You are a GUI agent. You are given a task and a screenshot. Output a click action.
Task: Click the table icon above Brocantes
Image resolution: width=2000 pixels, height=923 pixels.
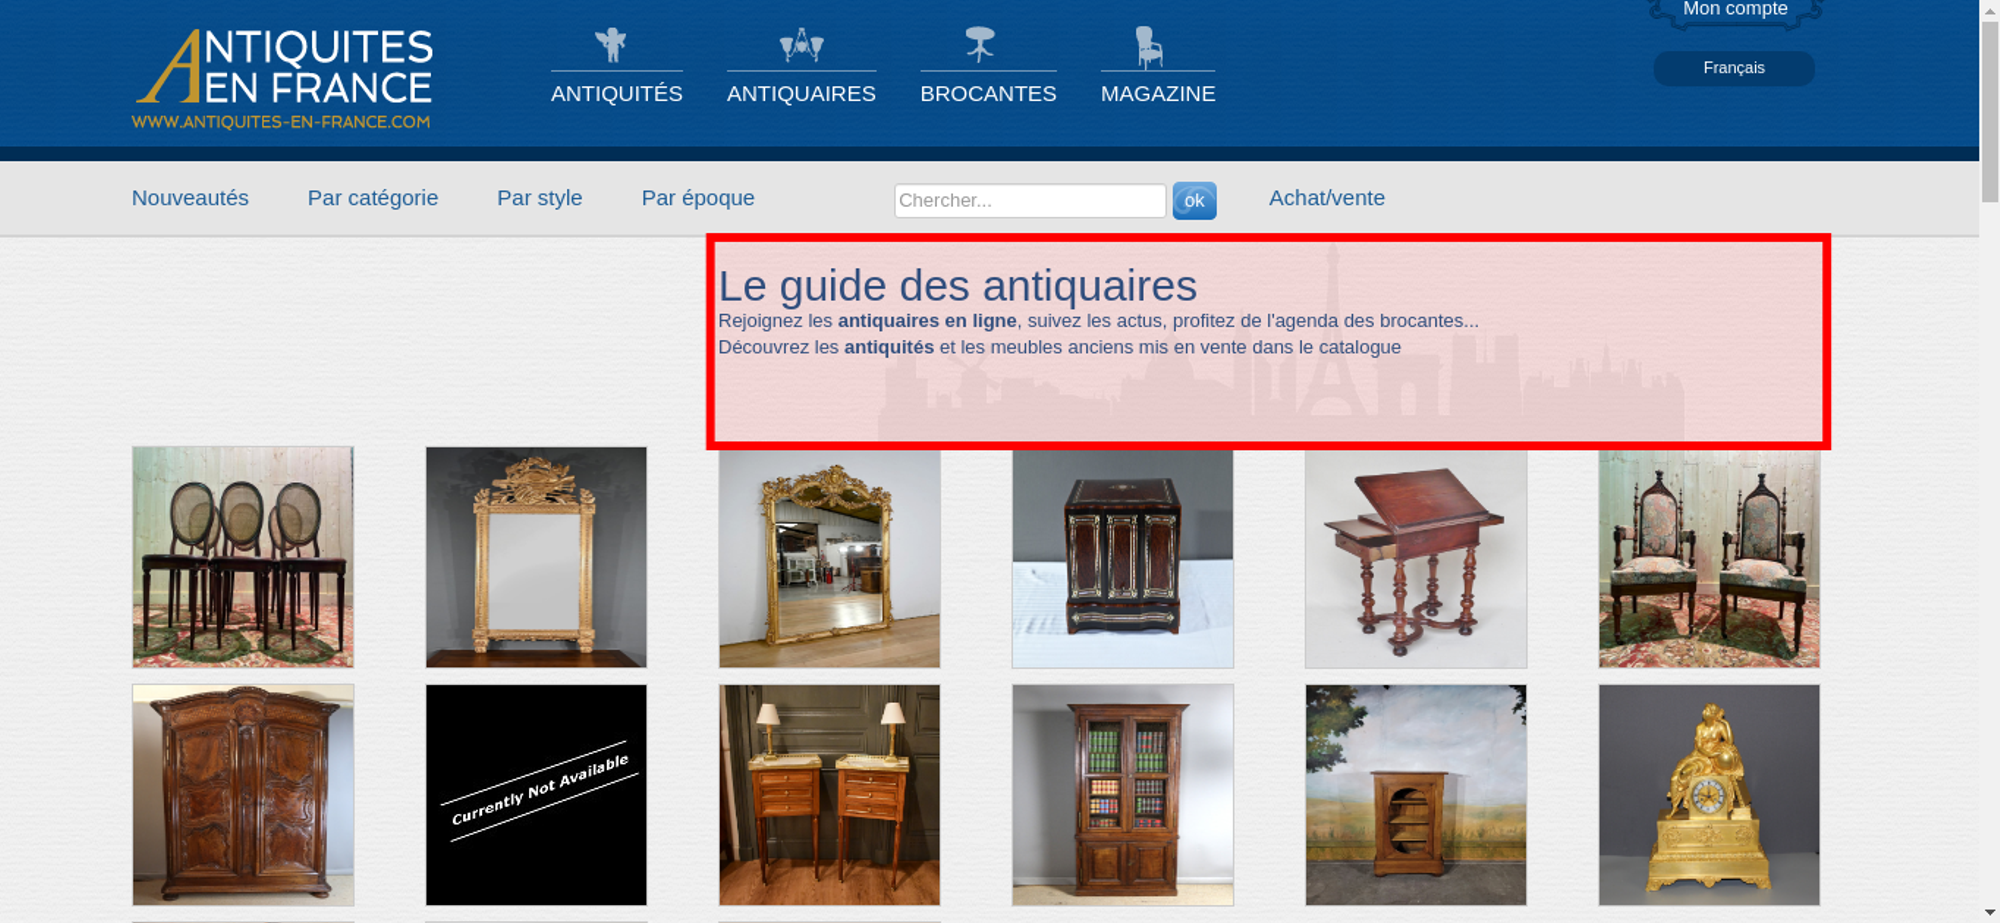980,45
